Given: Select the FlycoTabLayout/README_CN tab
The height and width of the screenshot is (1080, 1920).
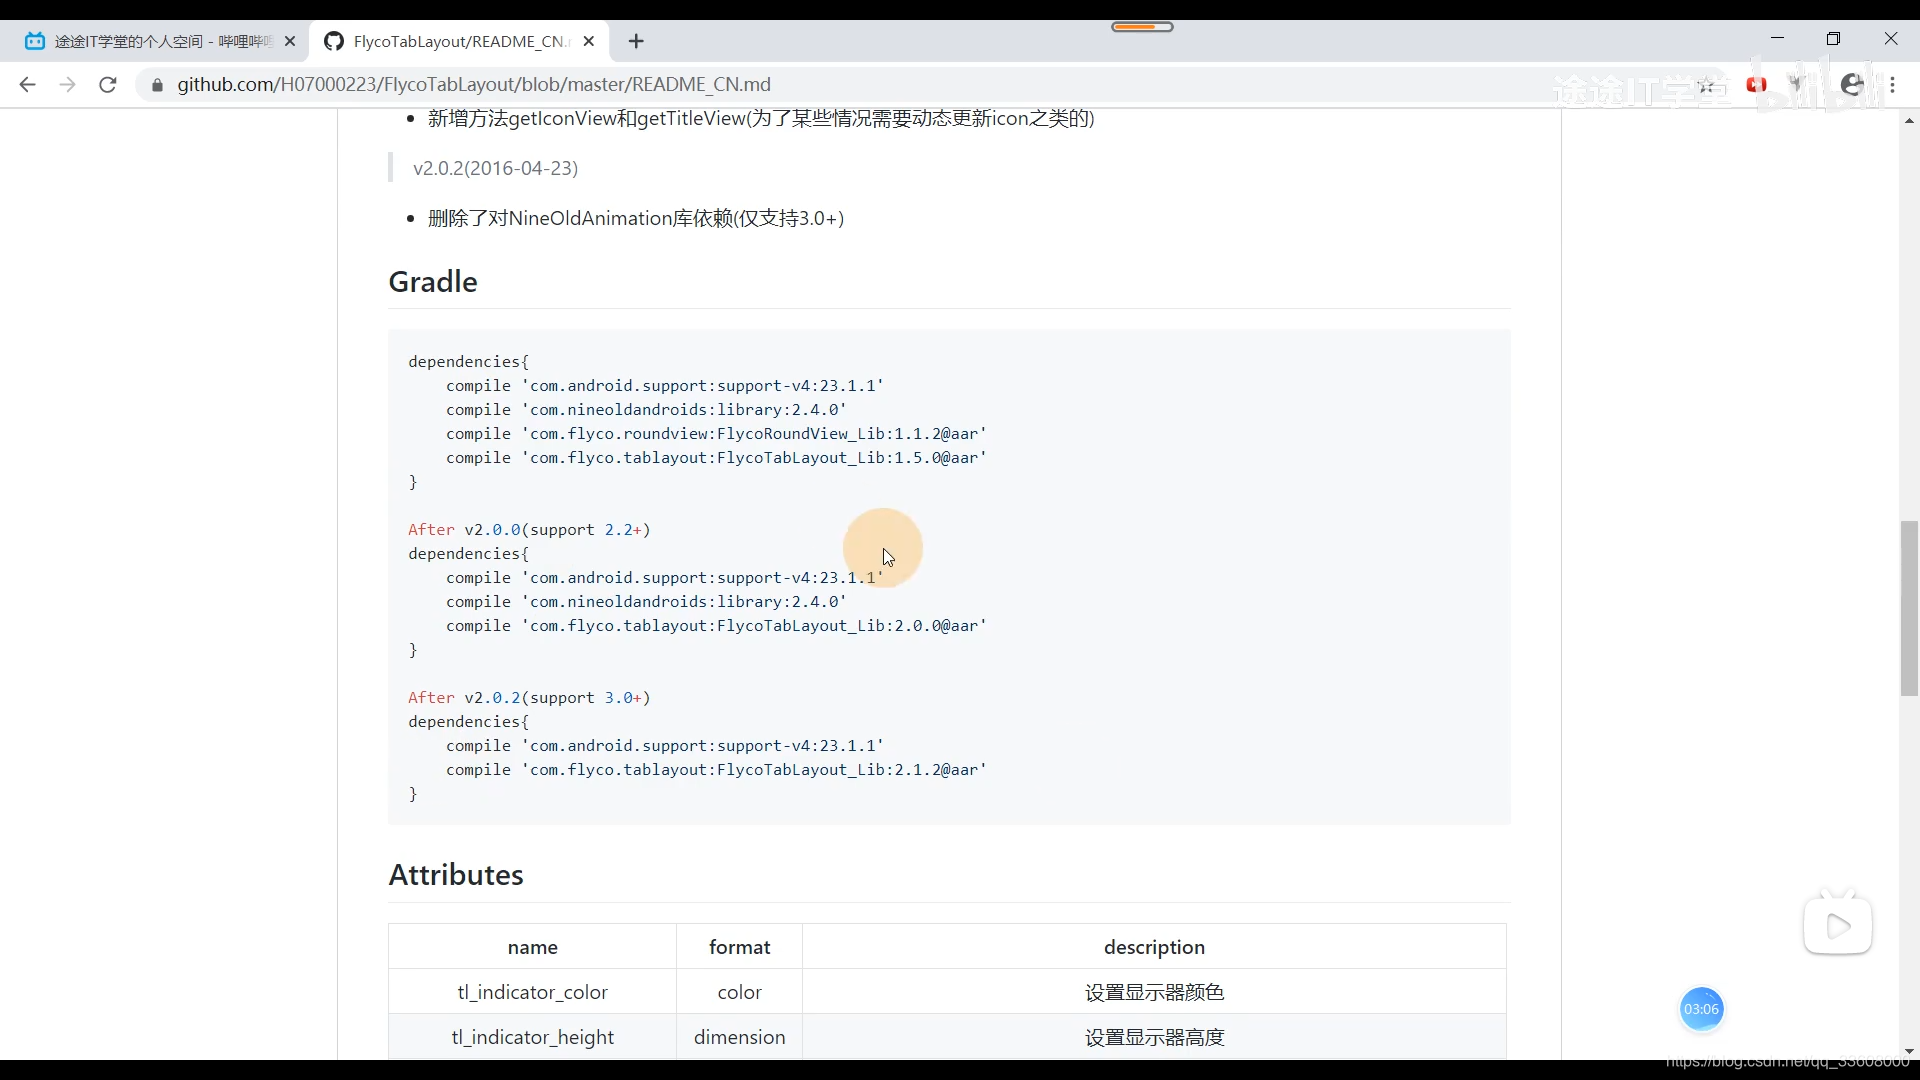Looking at the screenshot, I should coord(460,41).
